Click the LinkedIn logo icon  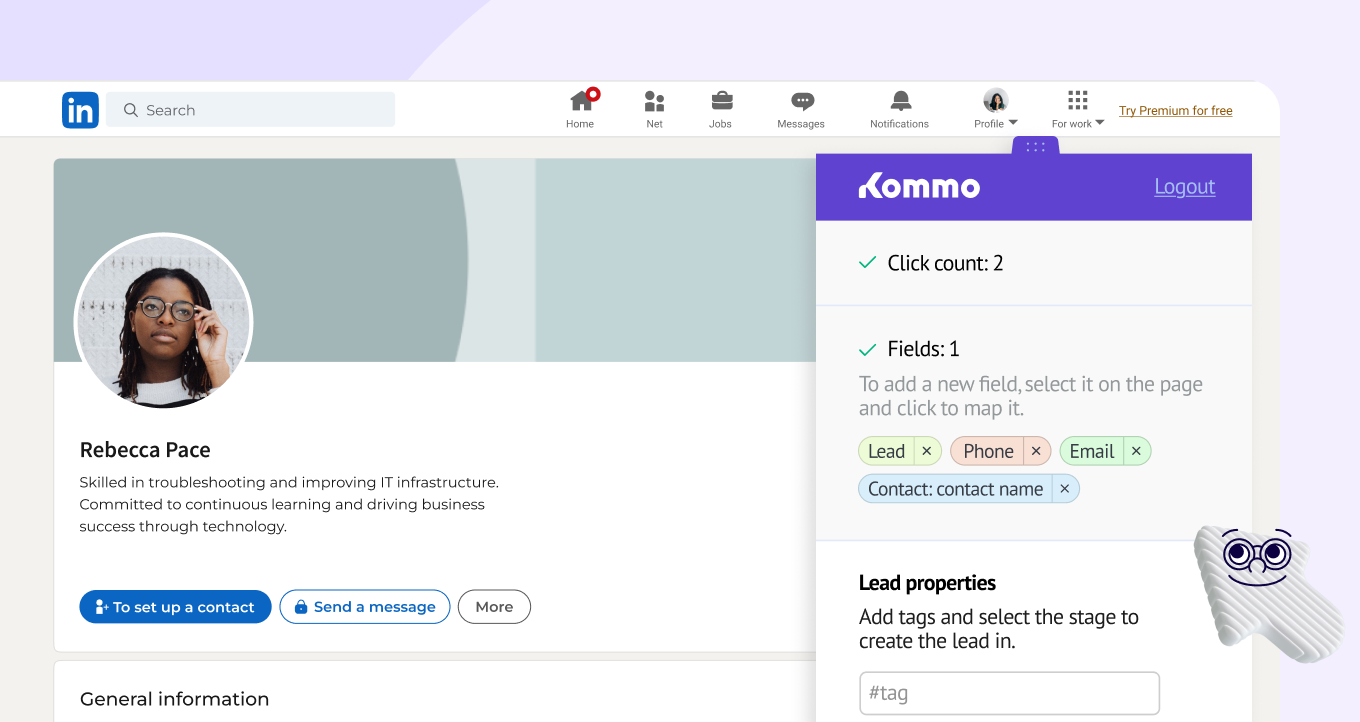tap(80, 110)
